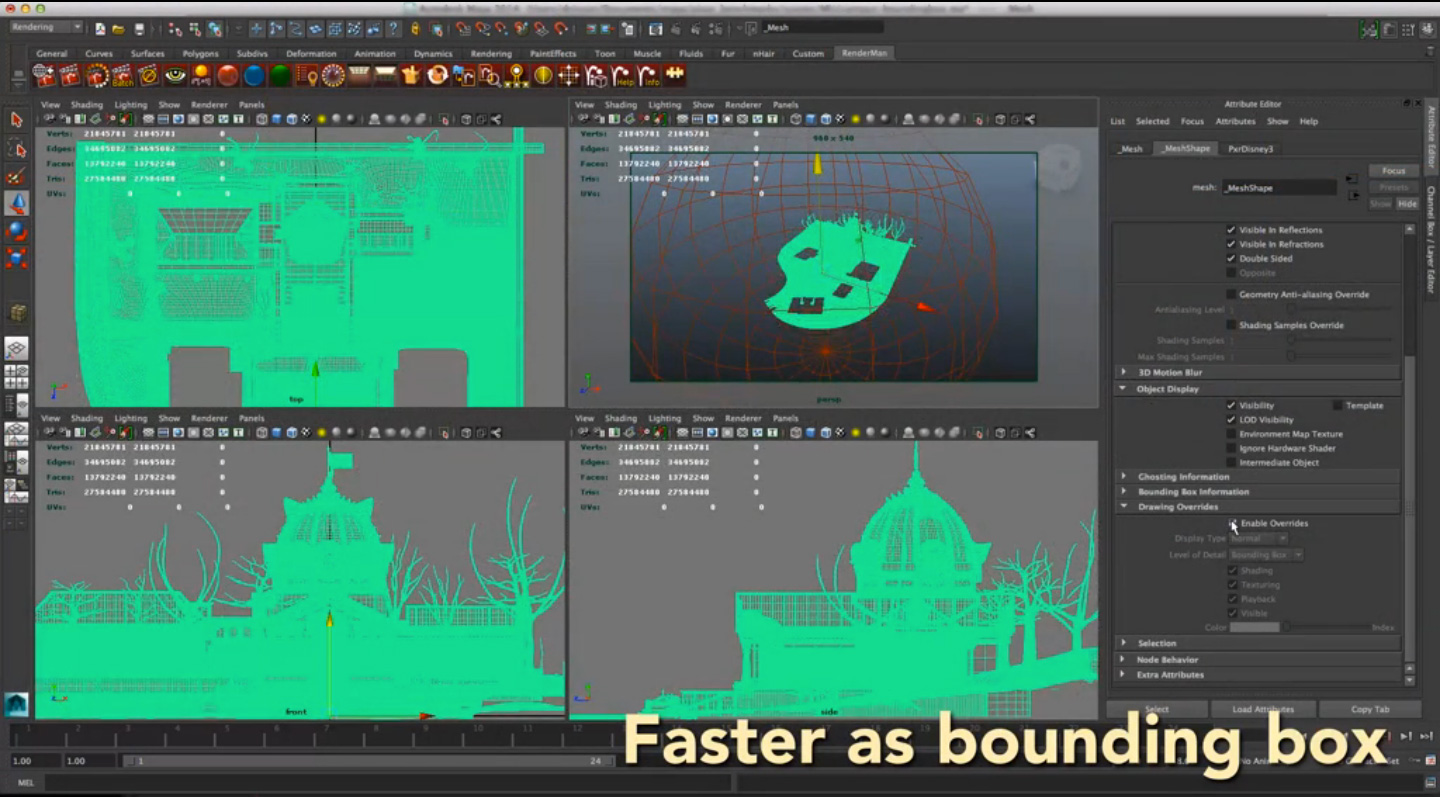Viewport: 1440px width, 797px height.
Task: Click the green sphere shelf icon
Action: [280, 76]
